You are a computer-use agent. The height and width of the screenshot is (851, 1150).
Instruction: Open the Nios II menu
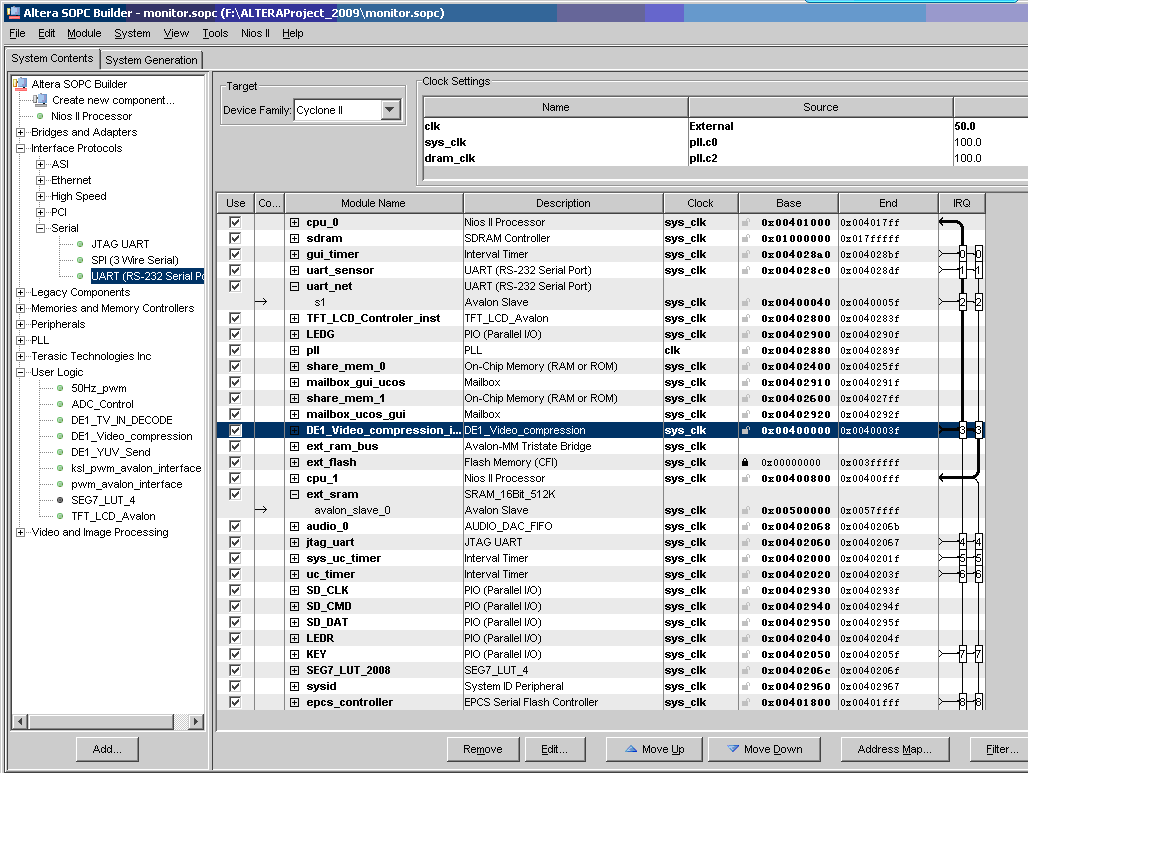(x=255, y=33)
